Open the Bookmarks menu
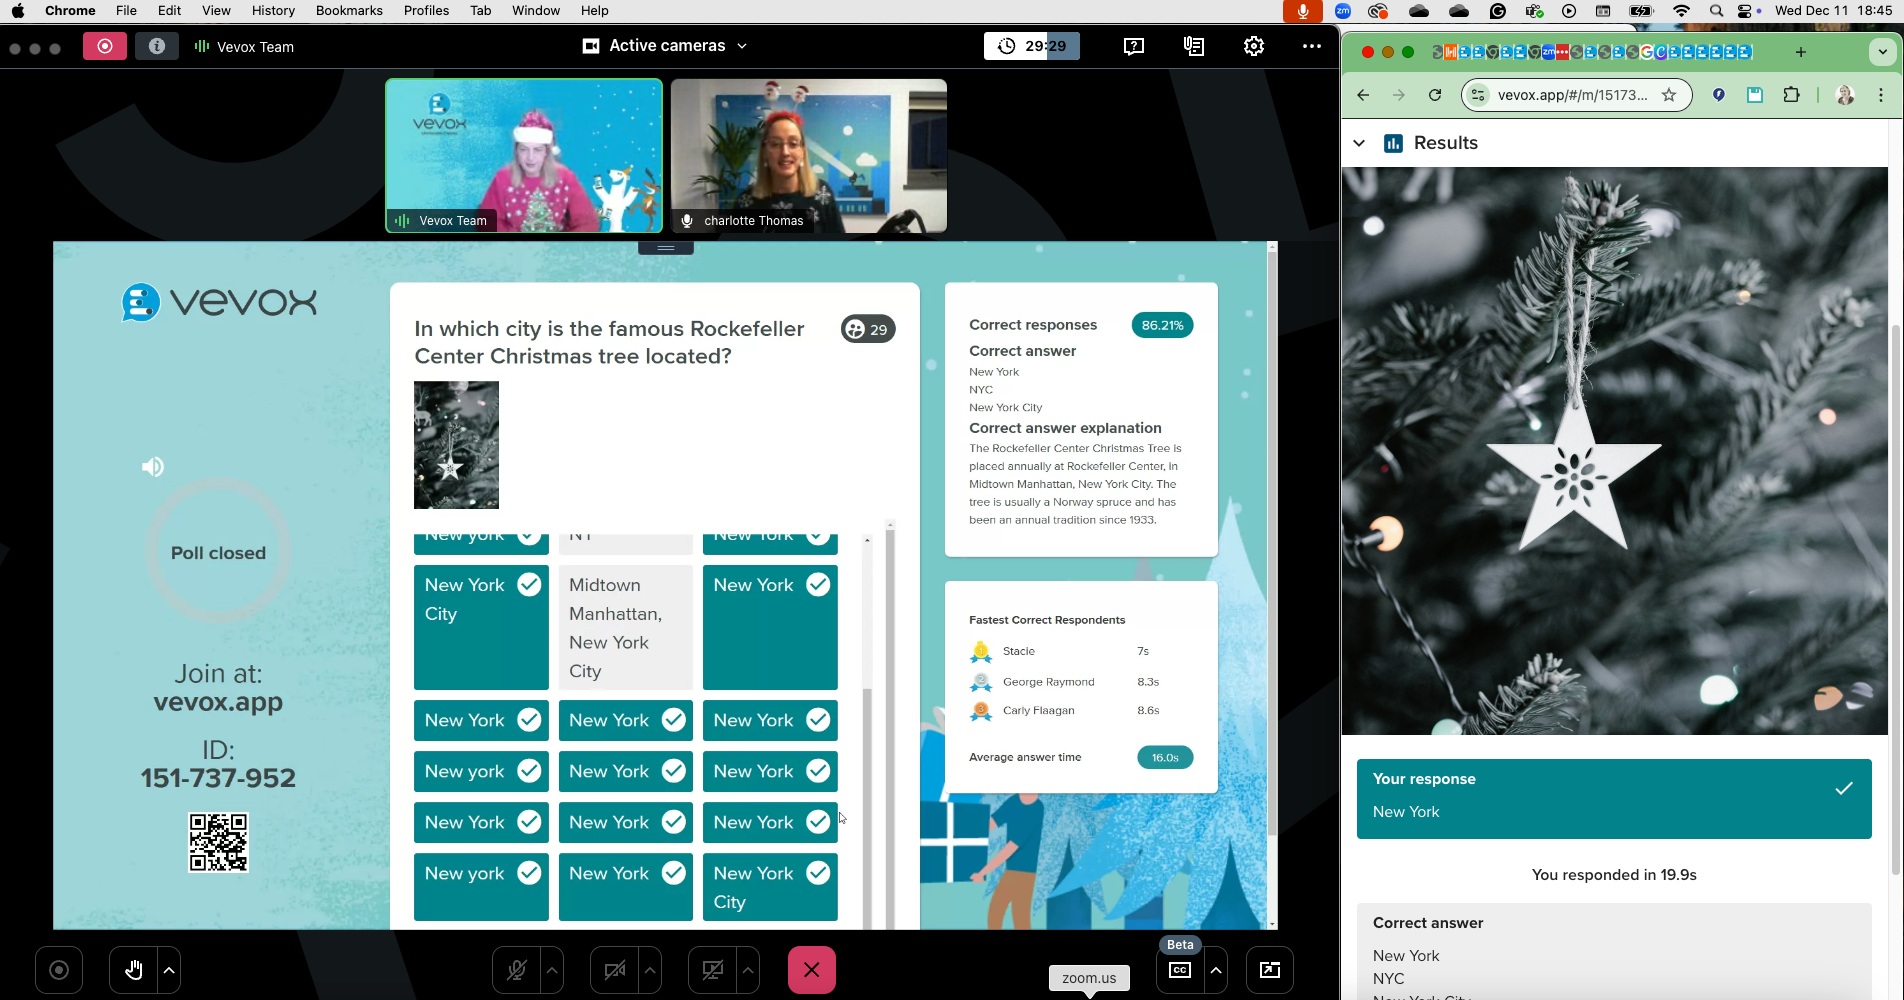Image resolution: width=1904 pixels, height=1000 pixels. click(349, 11)
